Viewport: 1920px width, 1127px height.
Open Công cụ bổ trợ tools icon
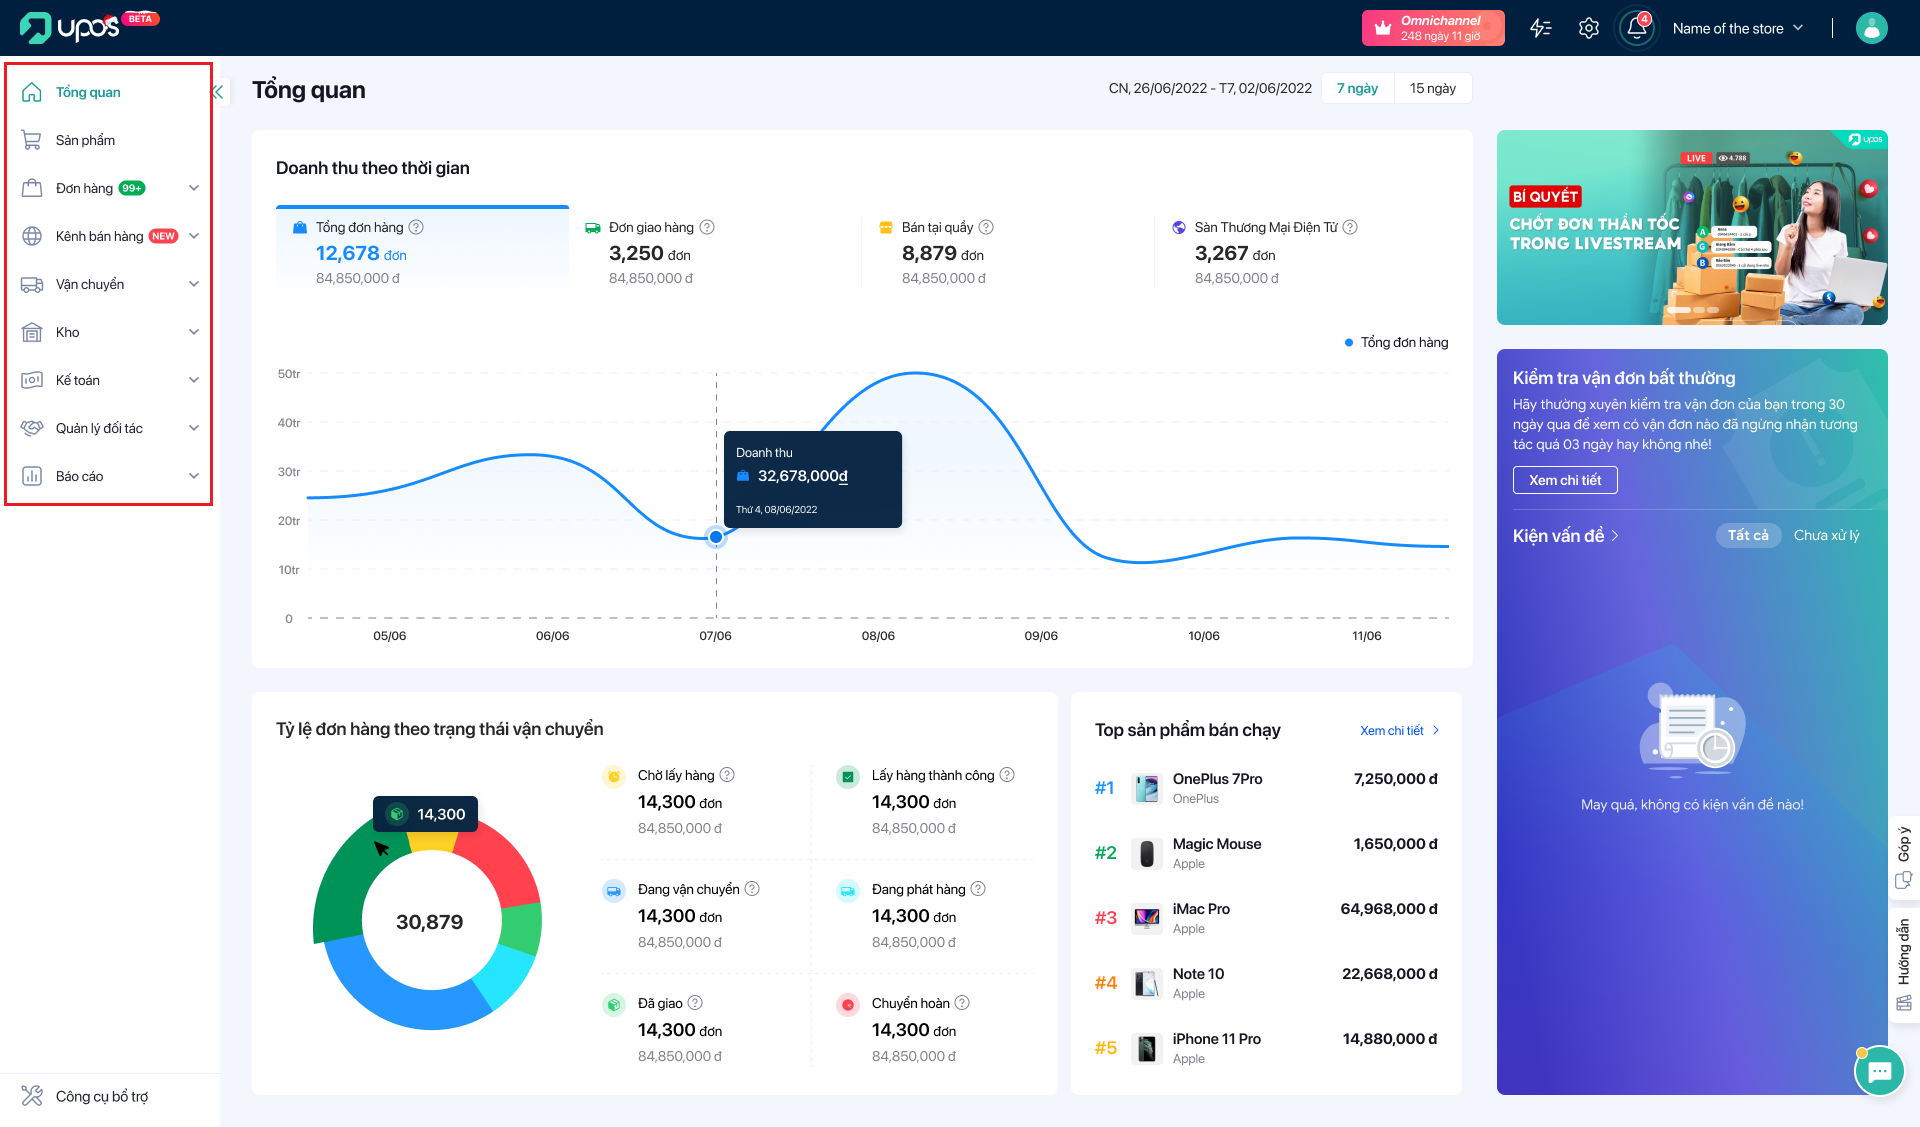(x=32, y=1096)
